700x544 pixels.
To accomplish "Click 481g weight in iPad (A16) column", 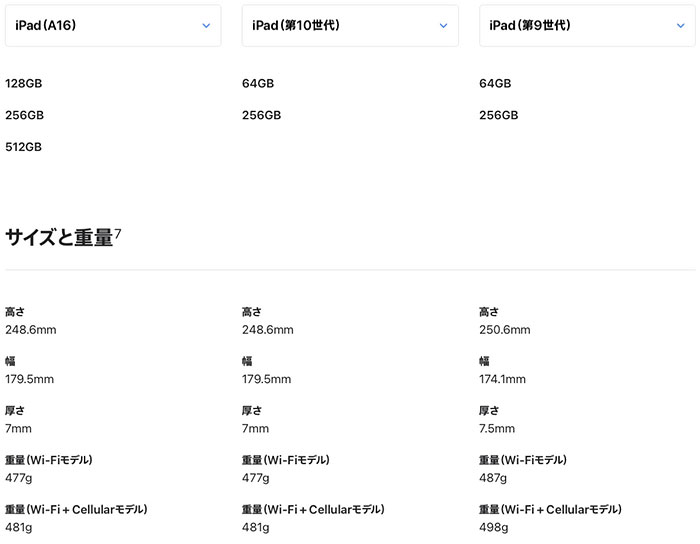I will coord(19,527).
